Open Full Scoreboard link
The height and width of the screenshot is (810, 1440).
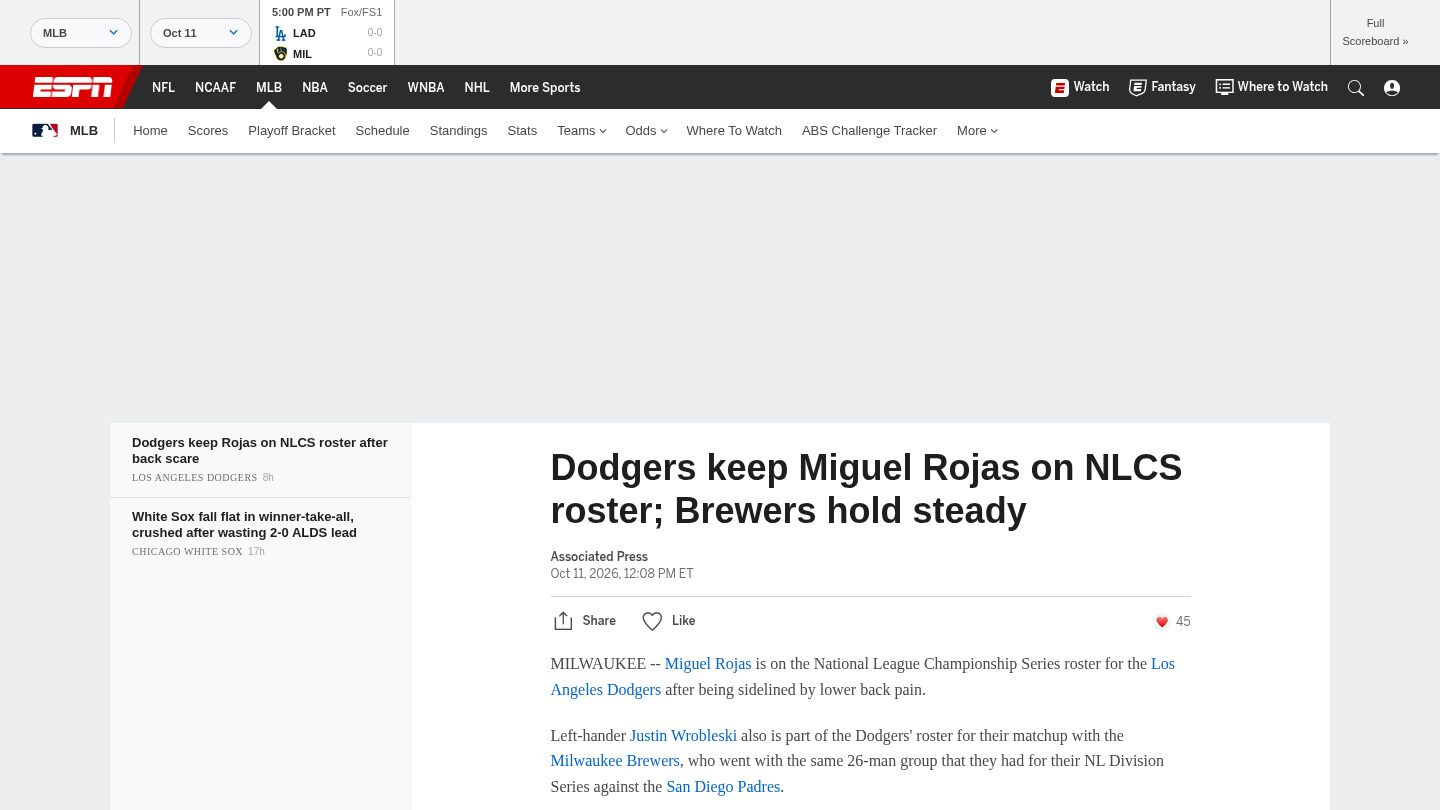pos(1375,32)
